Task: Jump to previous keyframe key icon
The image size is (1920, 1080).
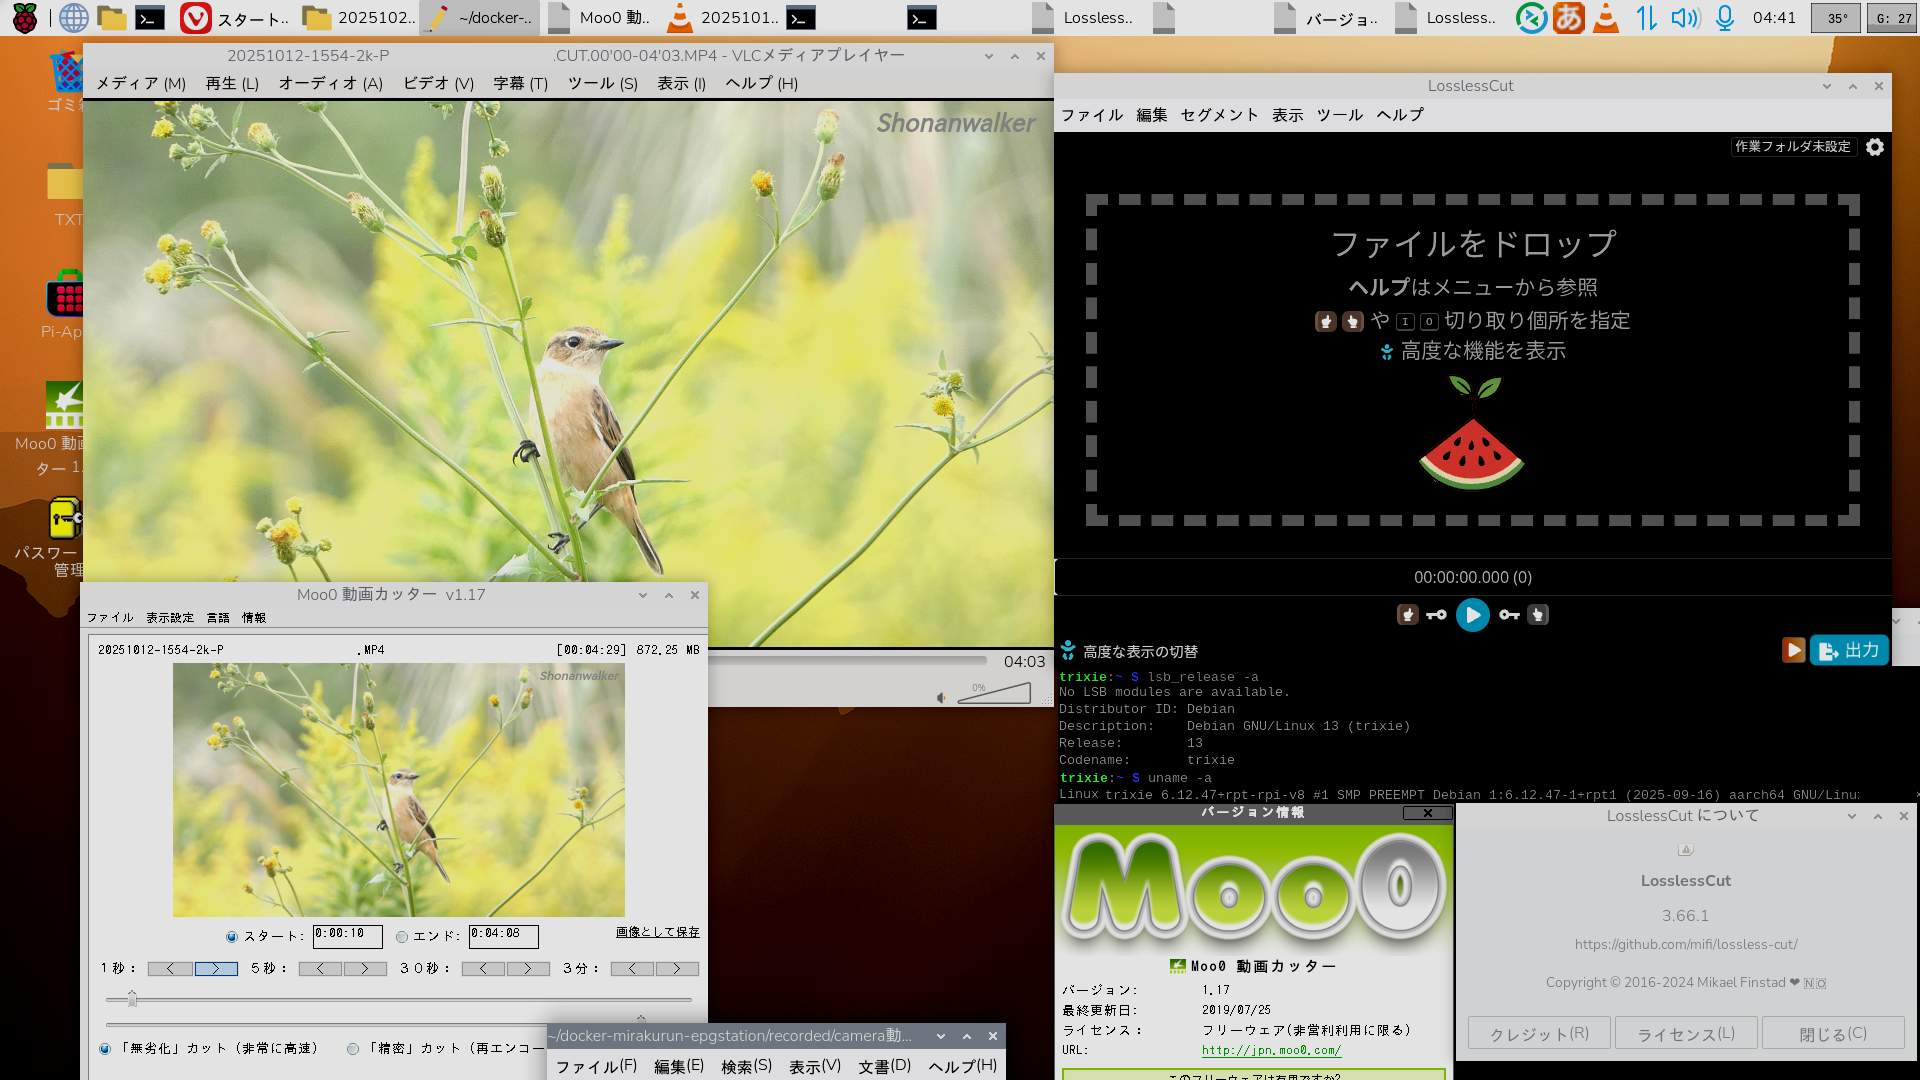Action: click(x=1436, y=615)
